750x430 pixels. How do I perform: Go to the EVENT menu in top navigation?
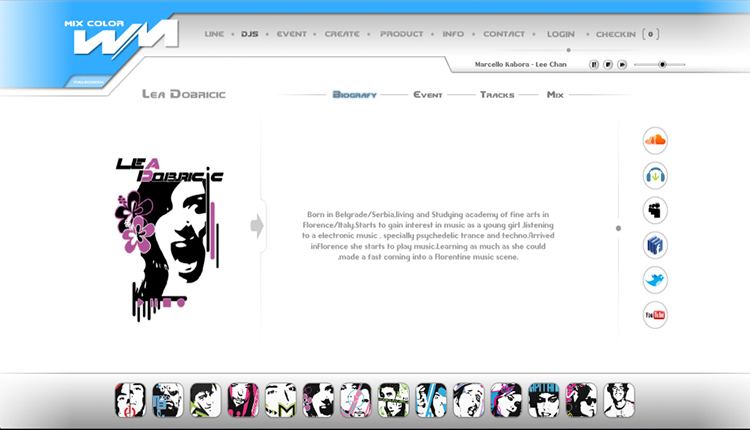tap(292, 34)
